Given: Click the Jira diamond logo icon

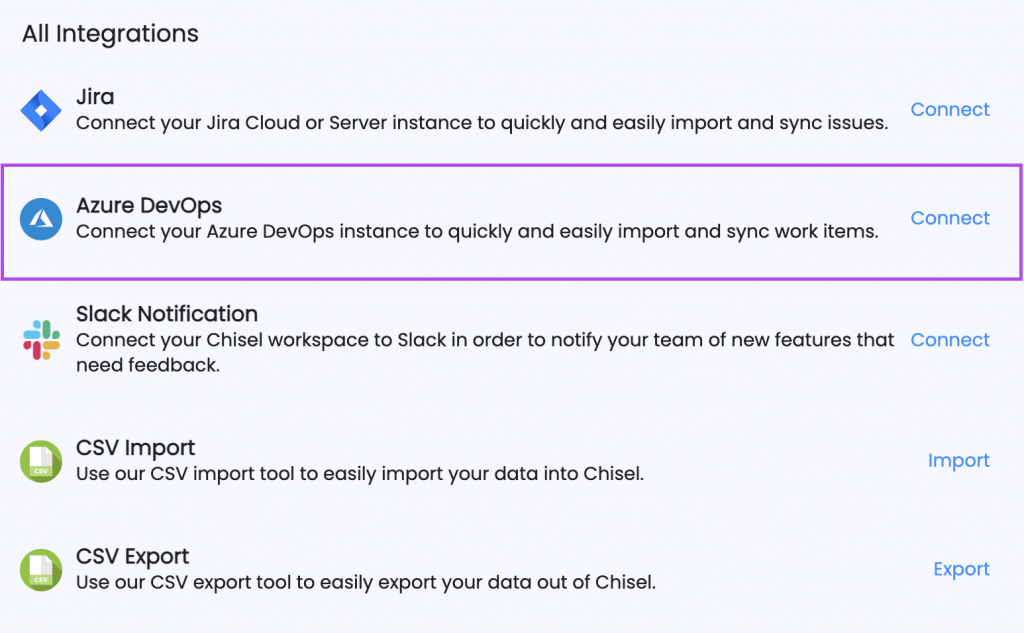Looking at the screenshot, I should click(x=41, y=110).
